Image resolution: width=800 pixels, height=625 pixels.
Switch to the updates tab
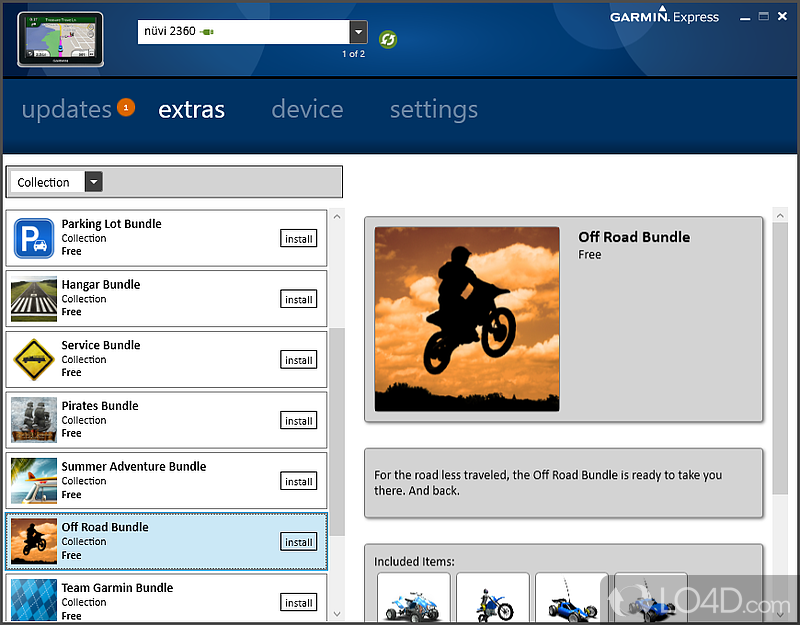(67, 109)
